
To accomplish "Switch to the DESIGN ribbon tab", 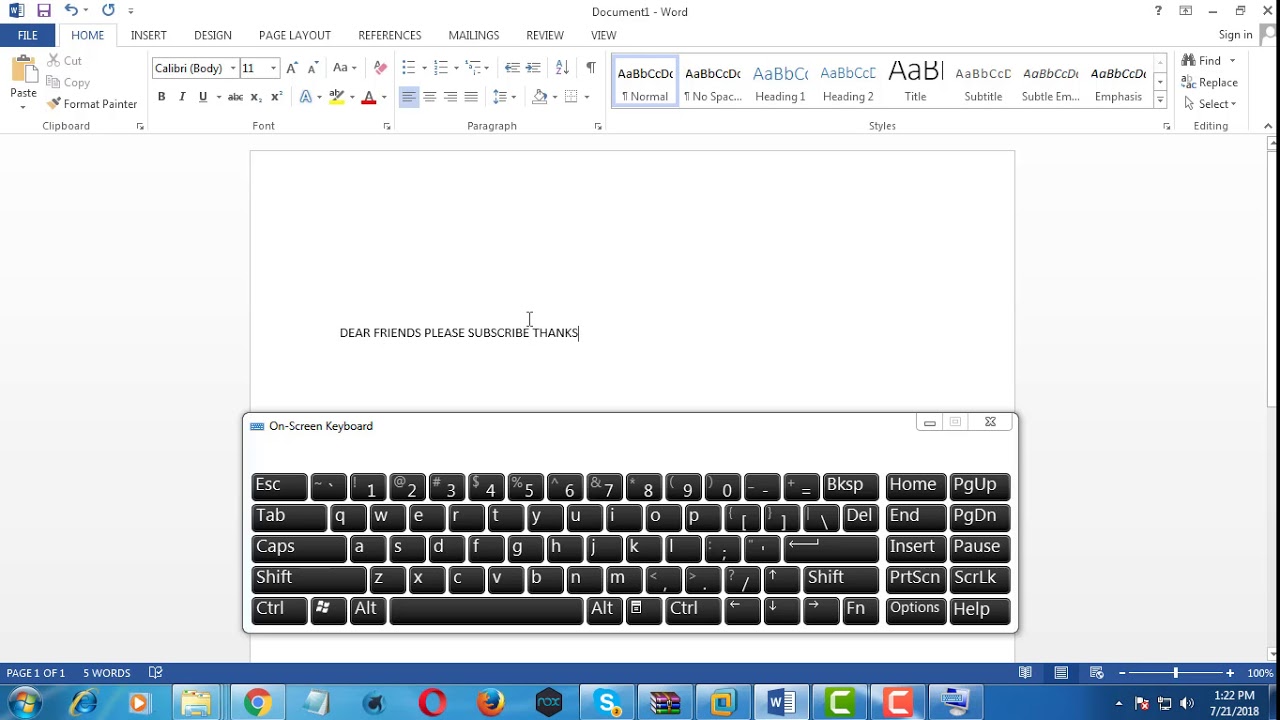I will click(x=213, y=35).
